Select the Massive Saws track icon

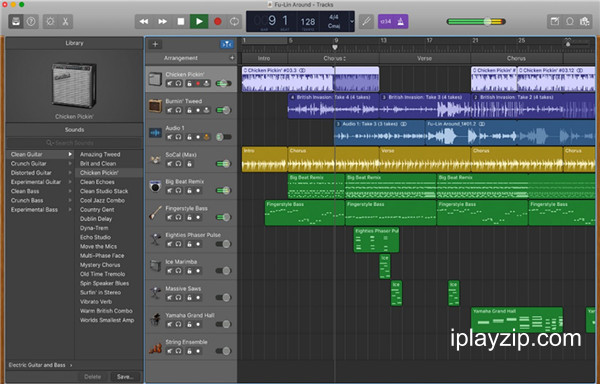[155, 293]
